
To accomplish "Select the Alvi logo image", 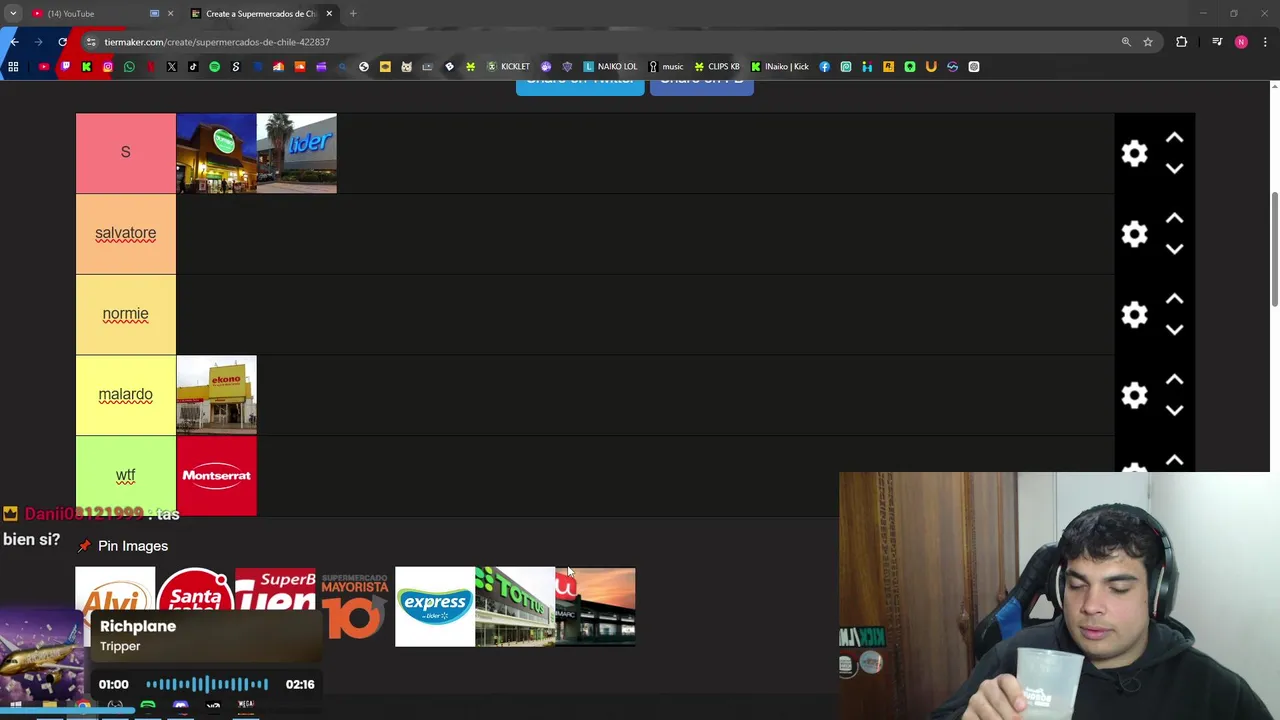I will (115, 590).
